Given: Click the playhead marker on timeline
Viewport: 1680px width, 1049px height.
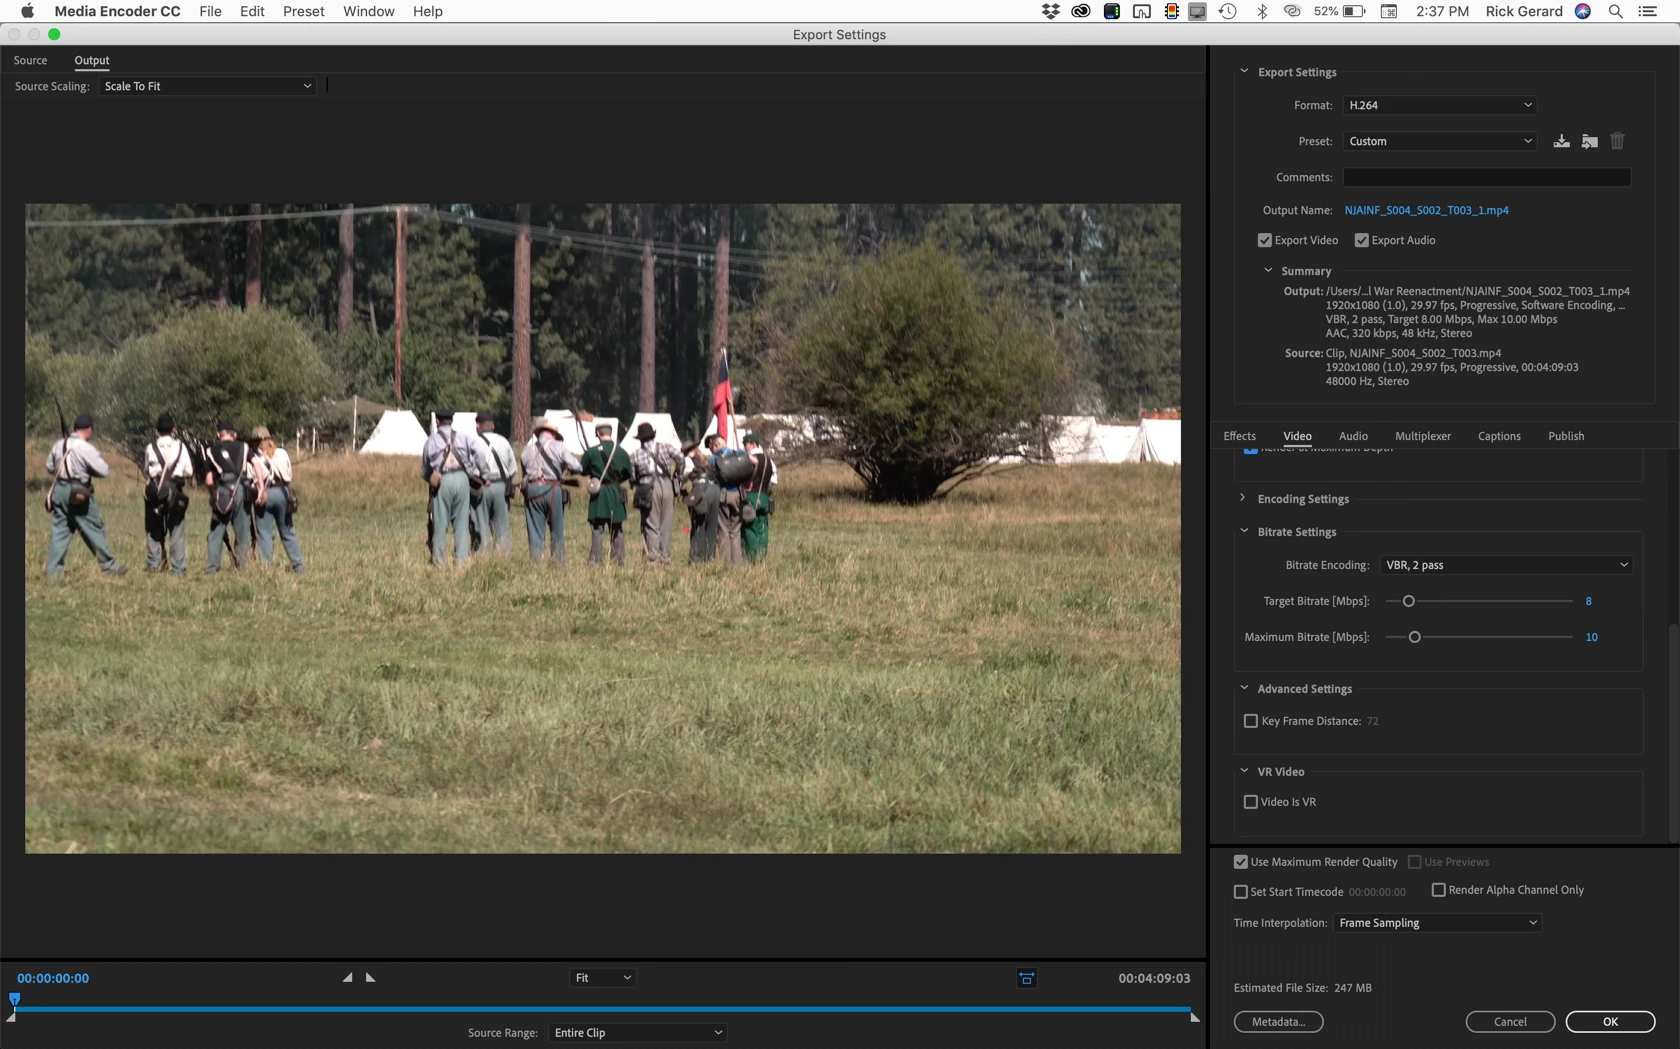Looking at the screenshot, I should [14, 999].
